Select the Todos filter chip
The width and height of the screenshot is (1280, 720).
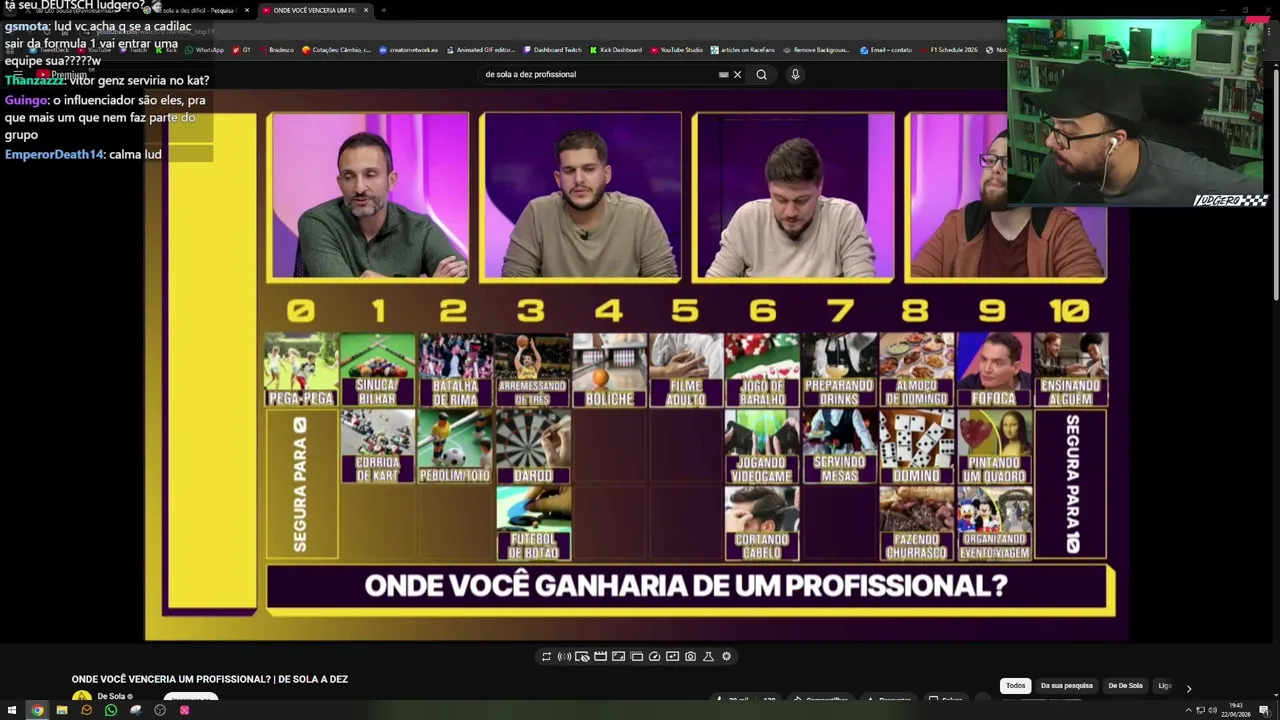click(1015, 686)
